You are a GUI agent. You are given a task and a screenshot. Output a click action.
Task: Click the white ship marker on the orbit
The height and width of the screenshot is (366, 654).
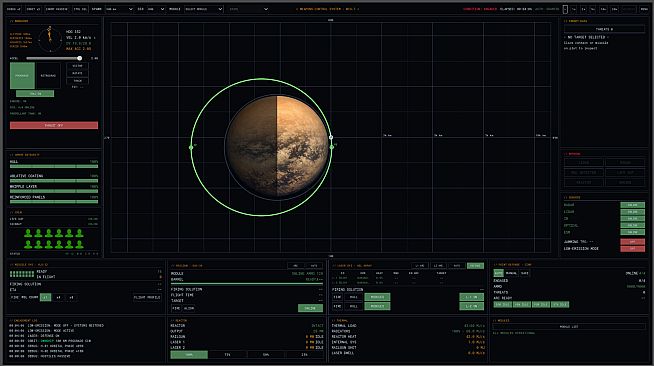[x=331, y=137]
